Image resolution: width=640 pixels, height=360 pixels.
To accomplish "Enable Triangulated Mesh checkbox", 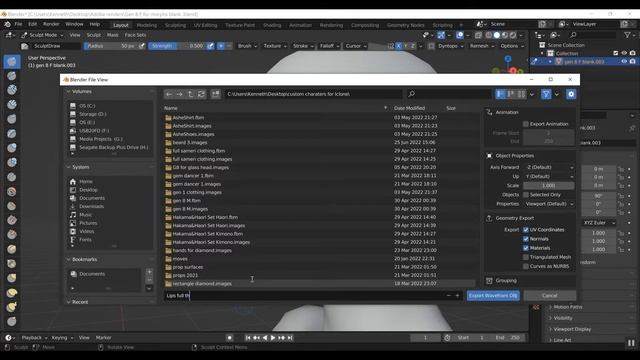I will 526,258.
